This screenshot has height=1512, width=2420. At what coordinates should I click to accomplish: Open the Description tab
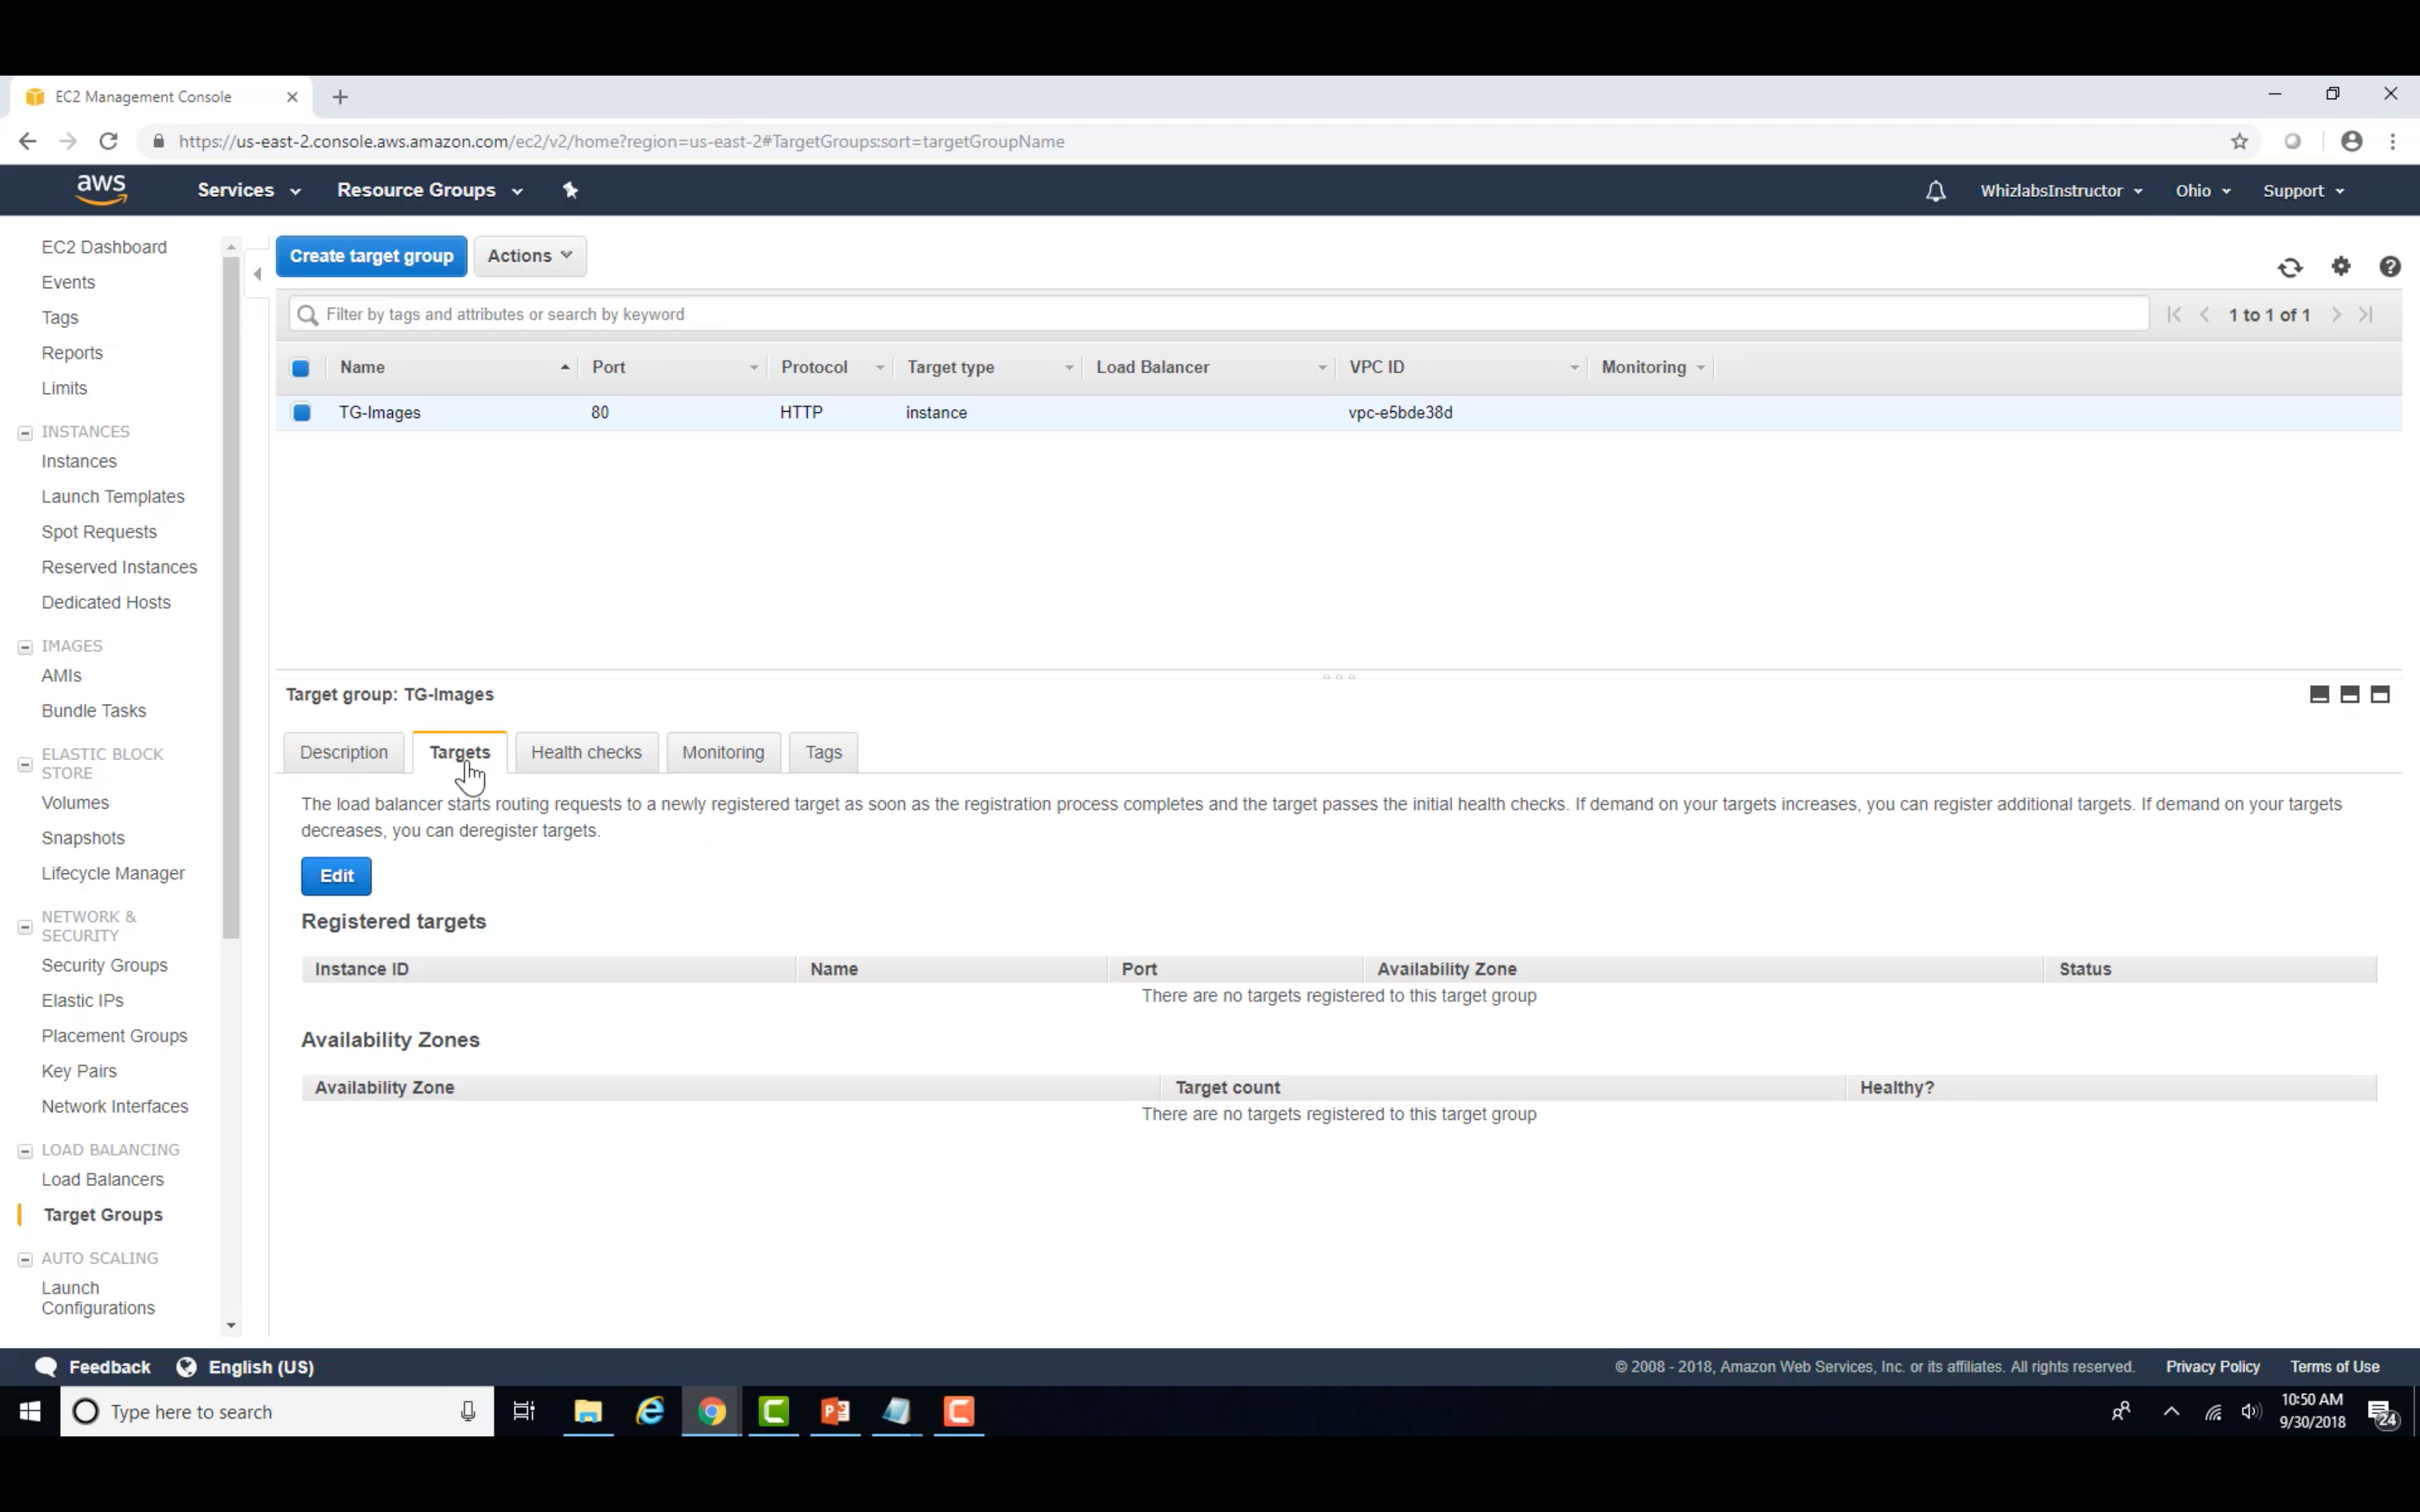point(343,752)
